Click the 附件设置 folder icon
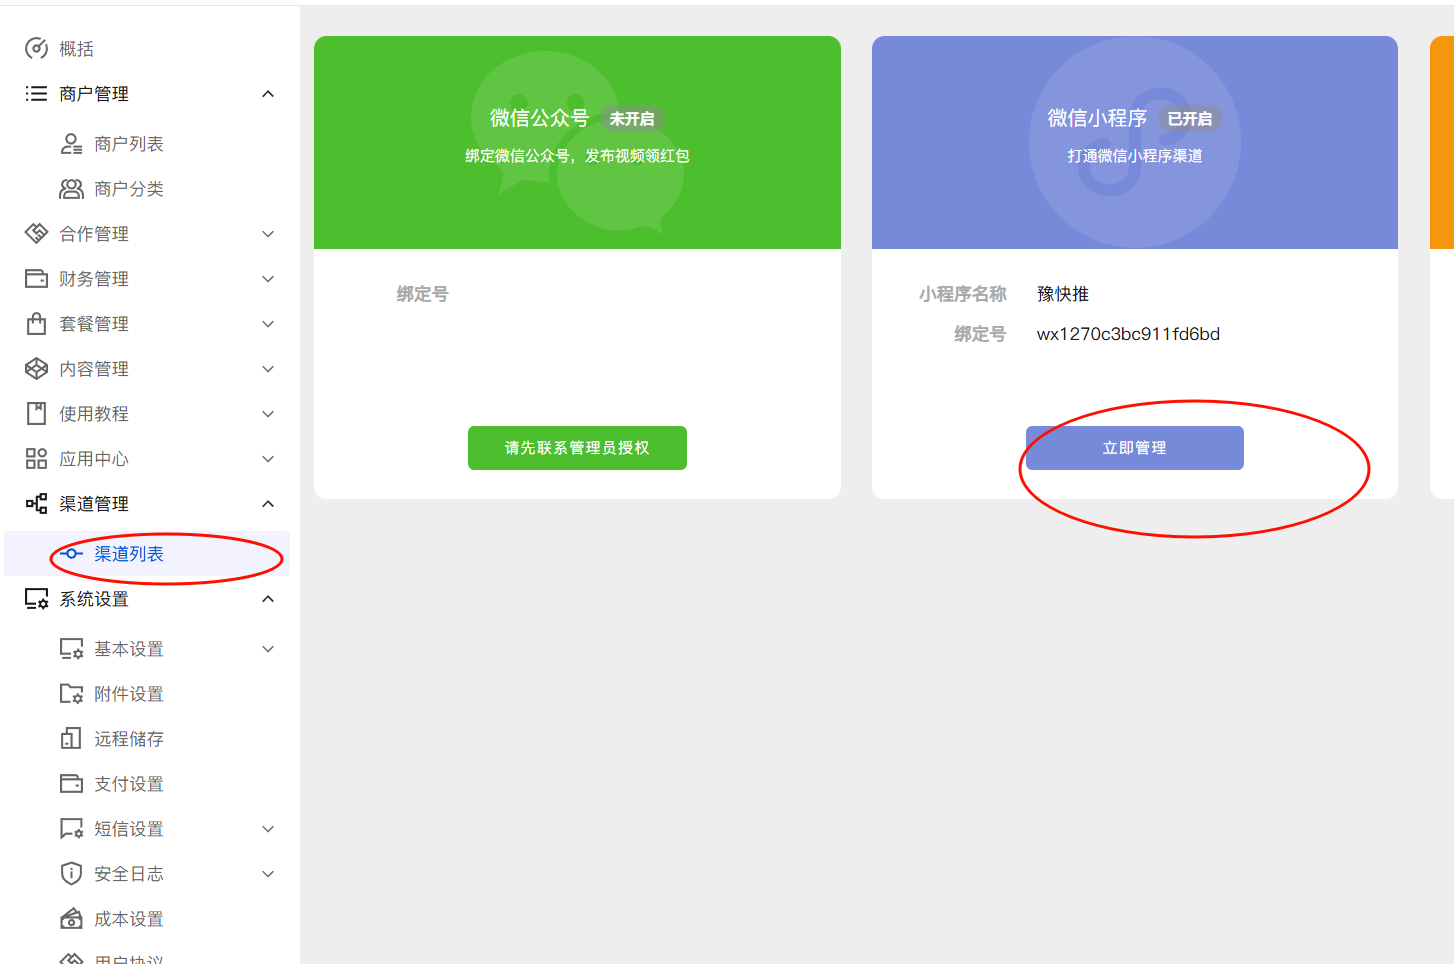This screenshot has height=964, width=1454. click(x=71, y=693)
